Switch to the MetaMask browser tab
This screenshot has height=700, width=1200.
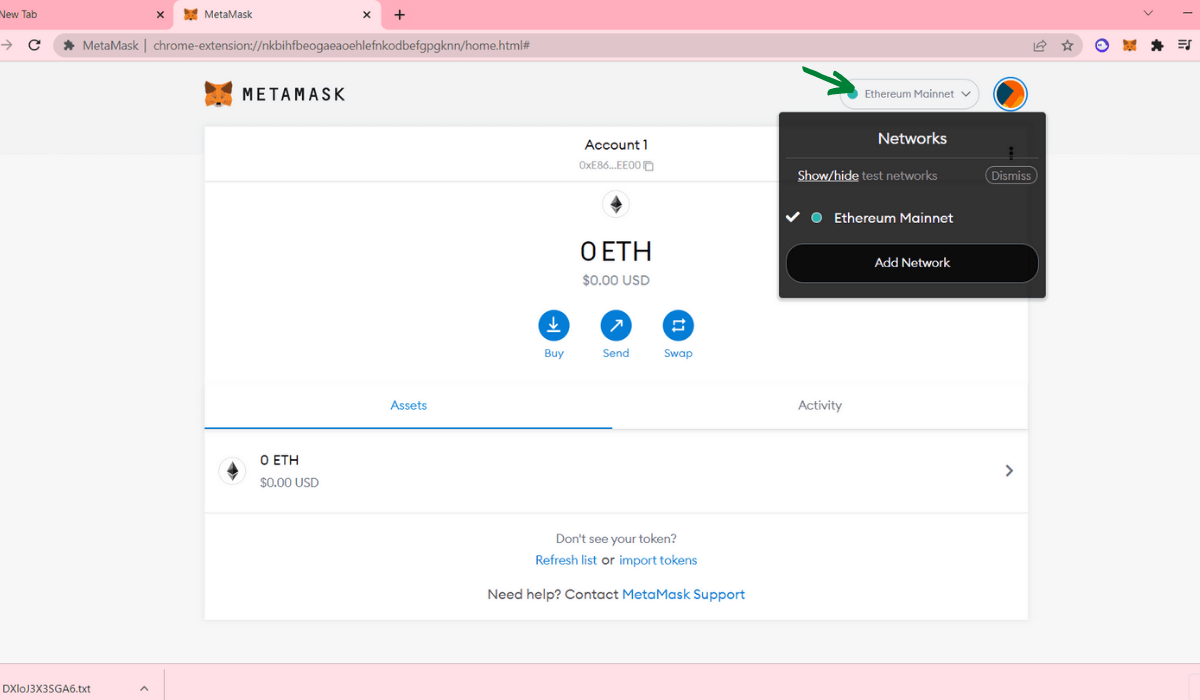point(277,15)
